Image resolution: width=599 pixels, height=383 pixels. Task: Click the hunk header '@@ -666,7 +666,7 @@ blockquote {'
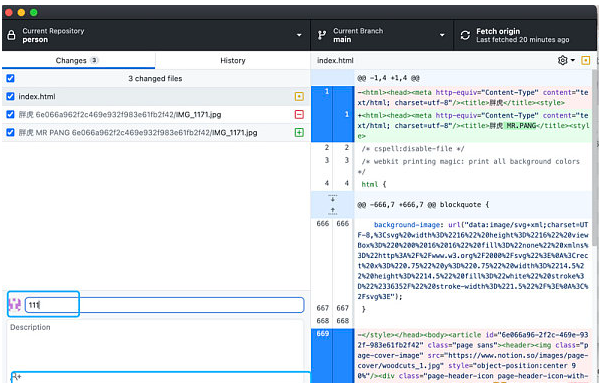[x=423, y=205]
